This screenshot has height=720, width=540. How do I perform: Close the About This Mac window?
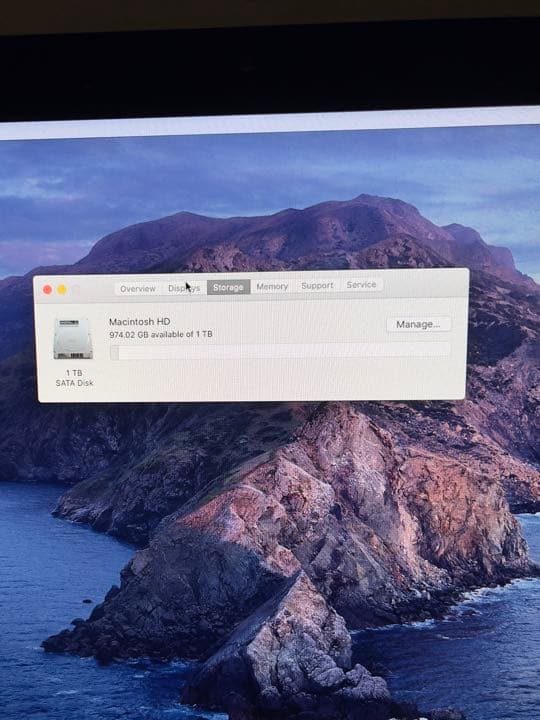[x=47, y=289]
